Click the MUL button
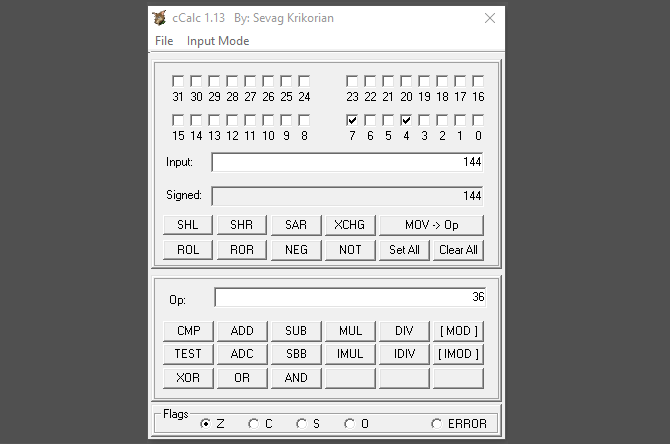 (350, 331)
